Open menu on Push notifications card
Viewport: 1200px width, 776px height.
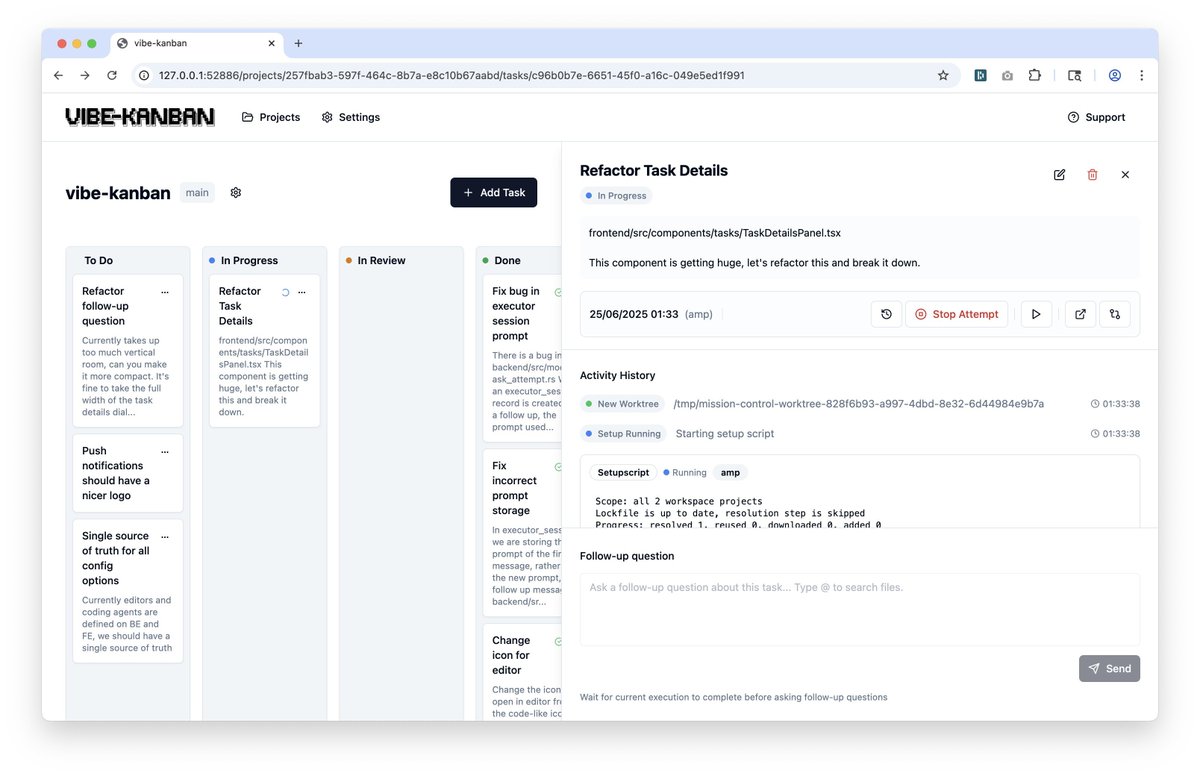[165, 452]
